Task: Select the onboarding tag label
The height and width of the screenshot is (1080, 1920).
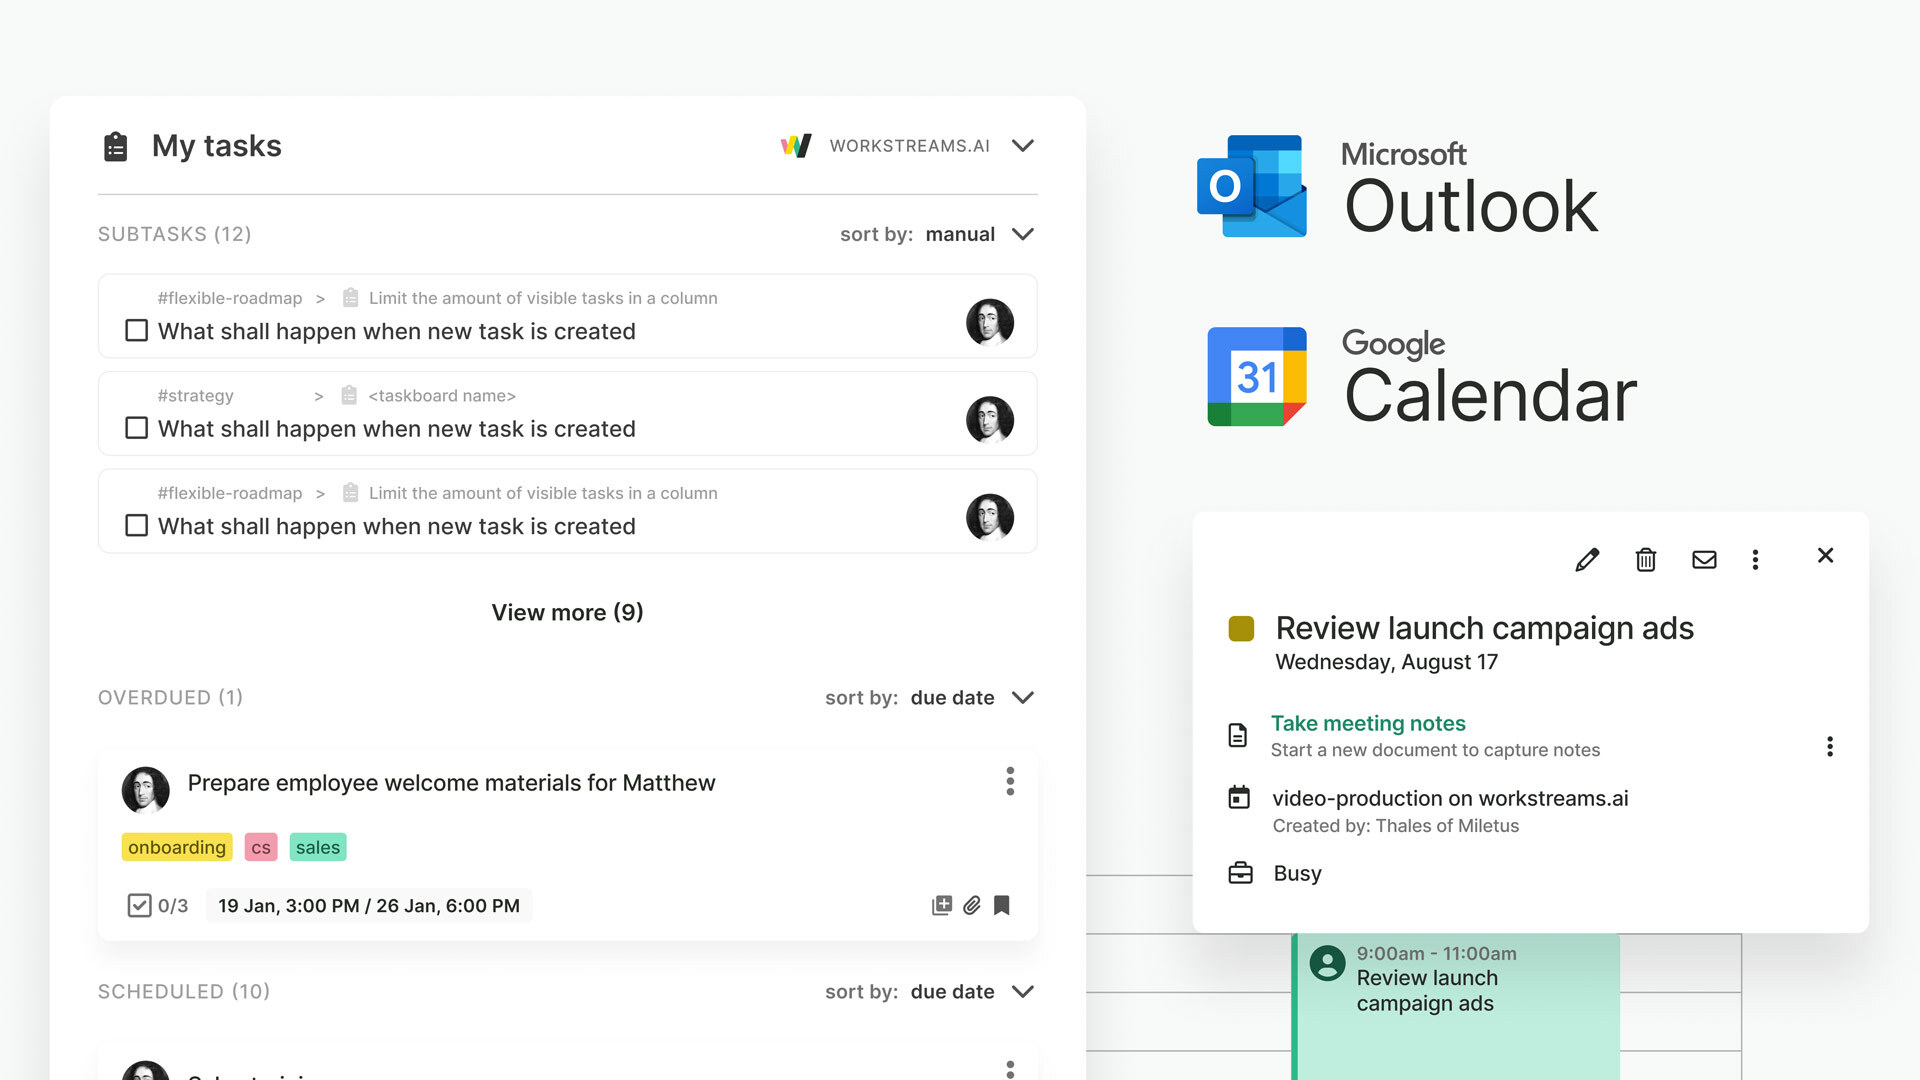Action: click(x=177, y=847)
